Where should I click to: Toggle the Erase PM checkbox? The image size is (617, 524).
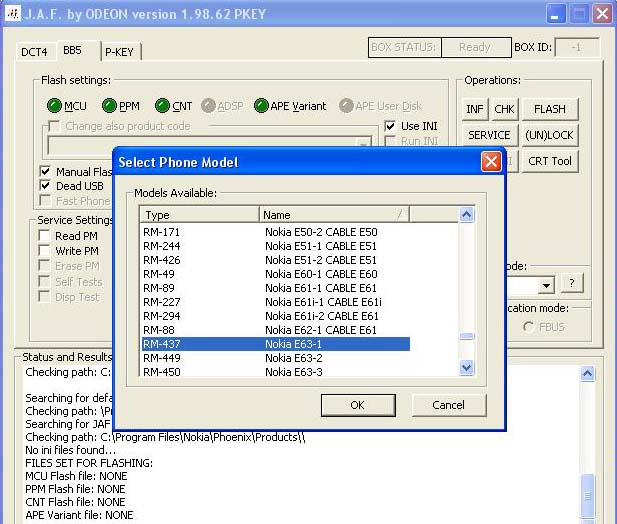pyautogui.click(x=44, y=266)
